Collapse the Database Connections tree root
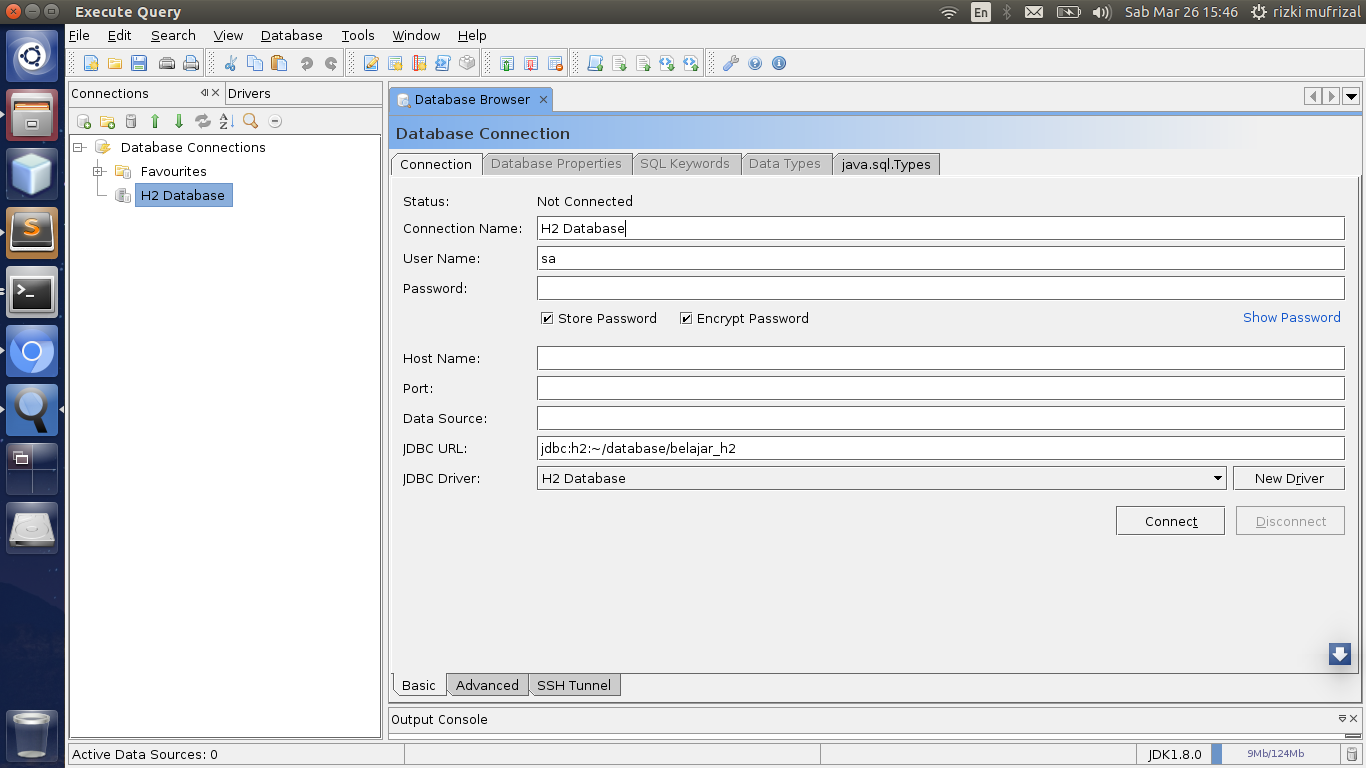 tap(79, 147)
